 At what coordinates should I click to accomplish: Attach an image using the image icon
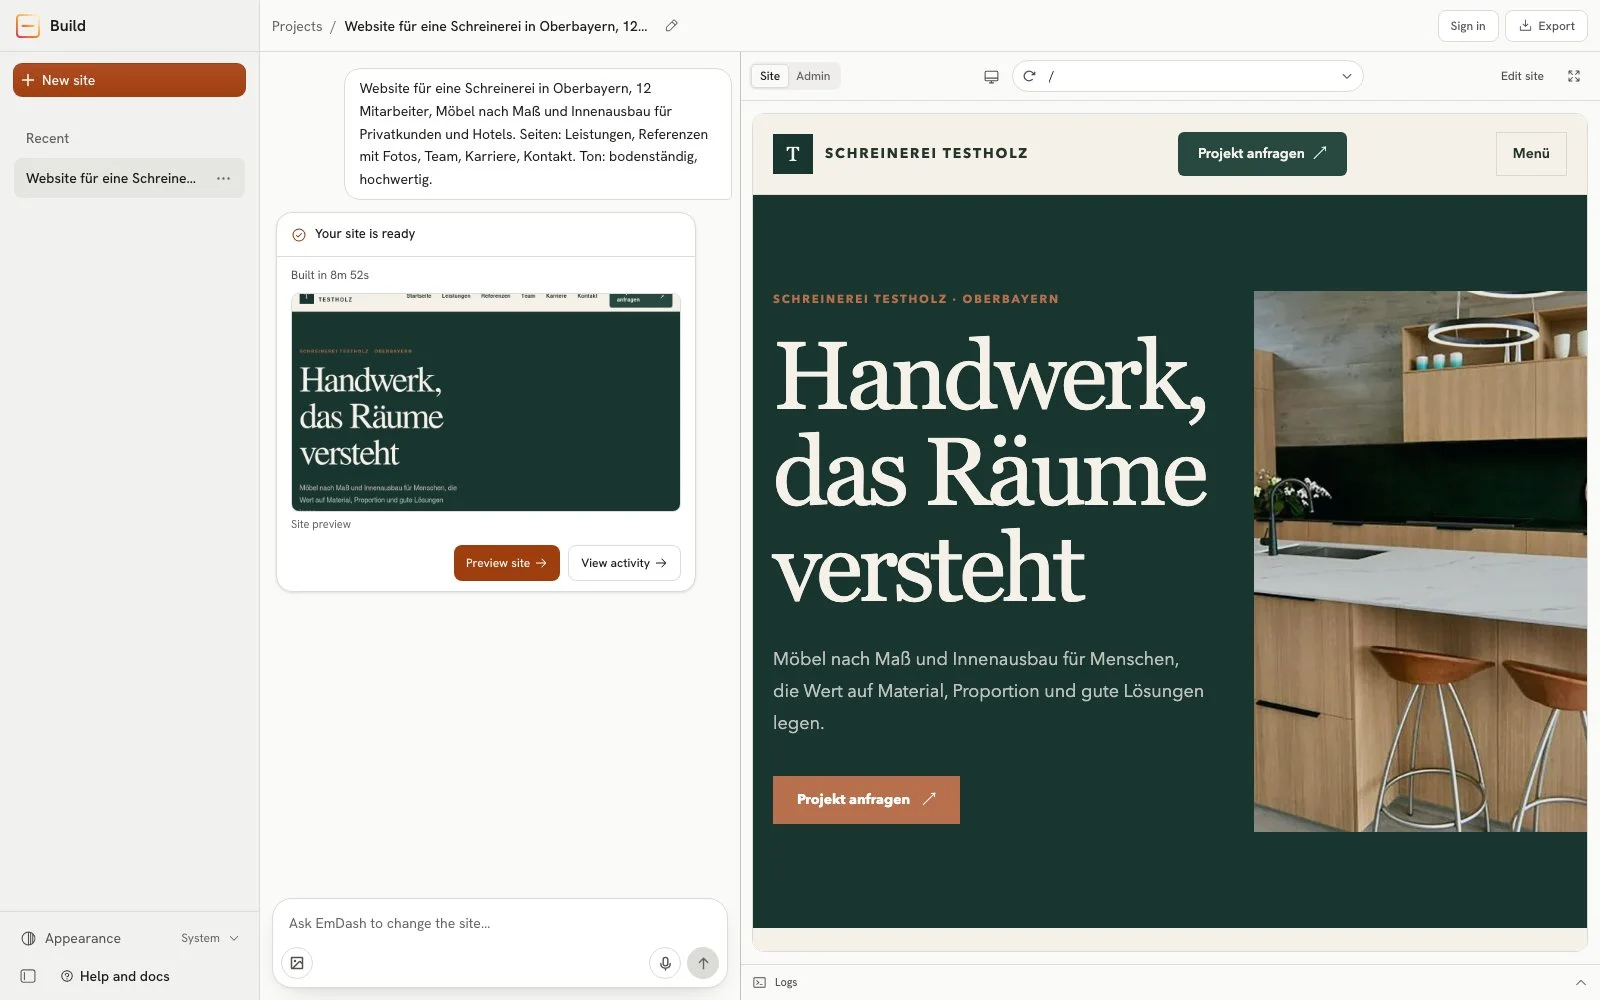pos(297,963)
